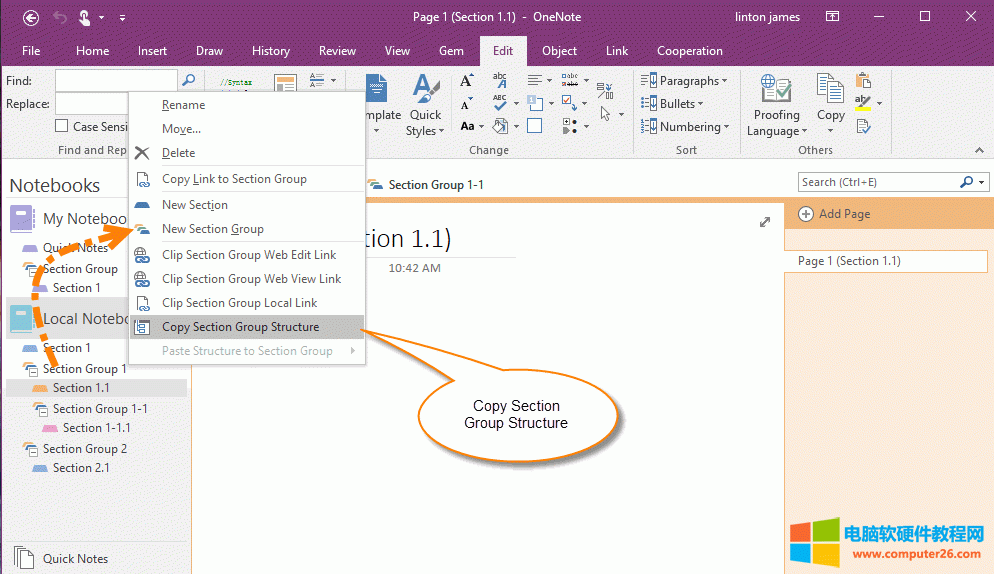Open the Quick Styles gallery

tap(426, 105)
